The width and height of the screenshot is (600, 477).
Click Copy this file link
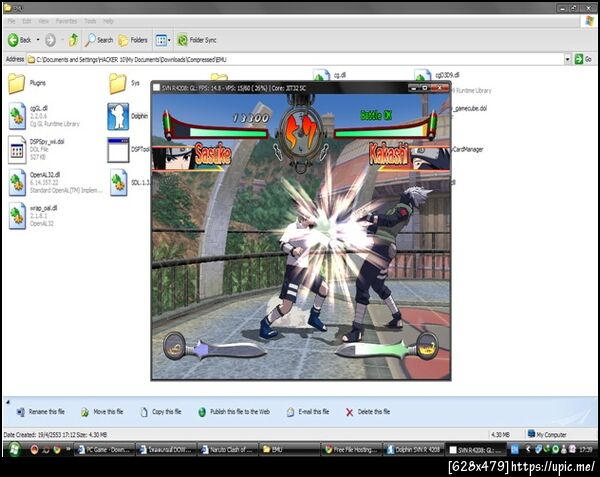pos(160,412)
